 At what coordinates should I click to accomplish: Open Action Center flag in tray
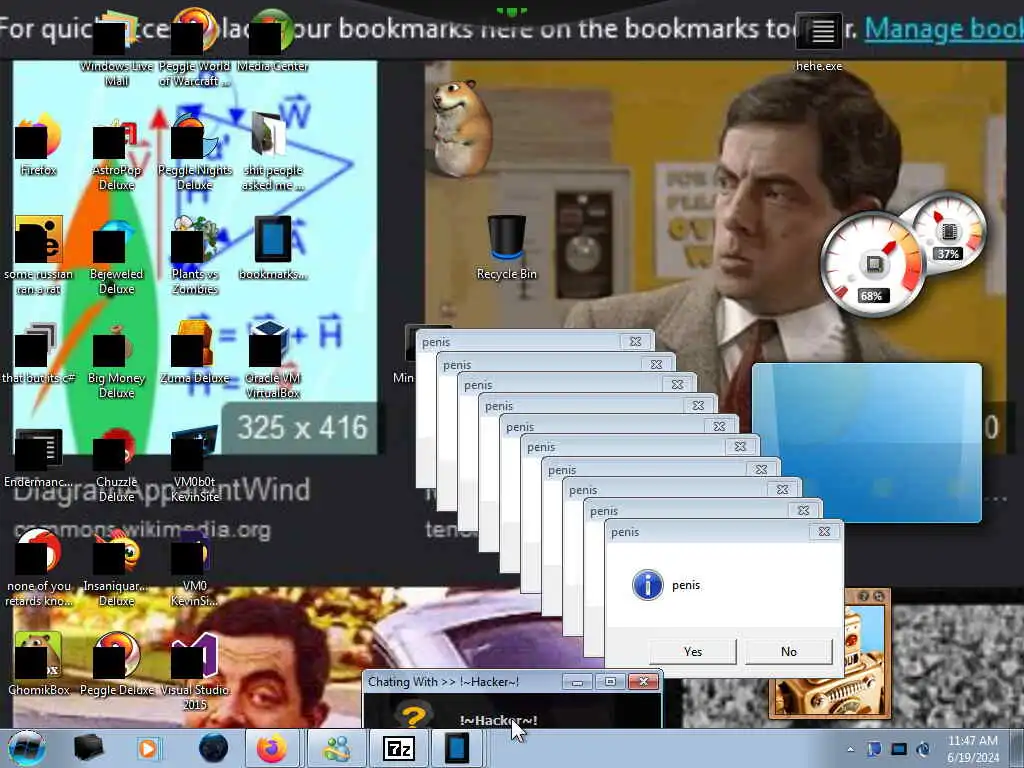(x=874, y=749)
